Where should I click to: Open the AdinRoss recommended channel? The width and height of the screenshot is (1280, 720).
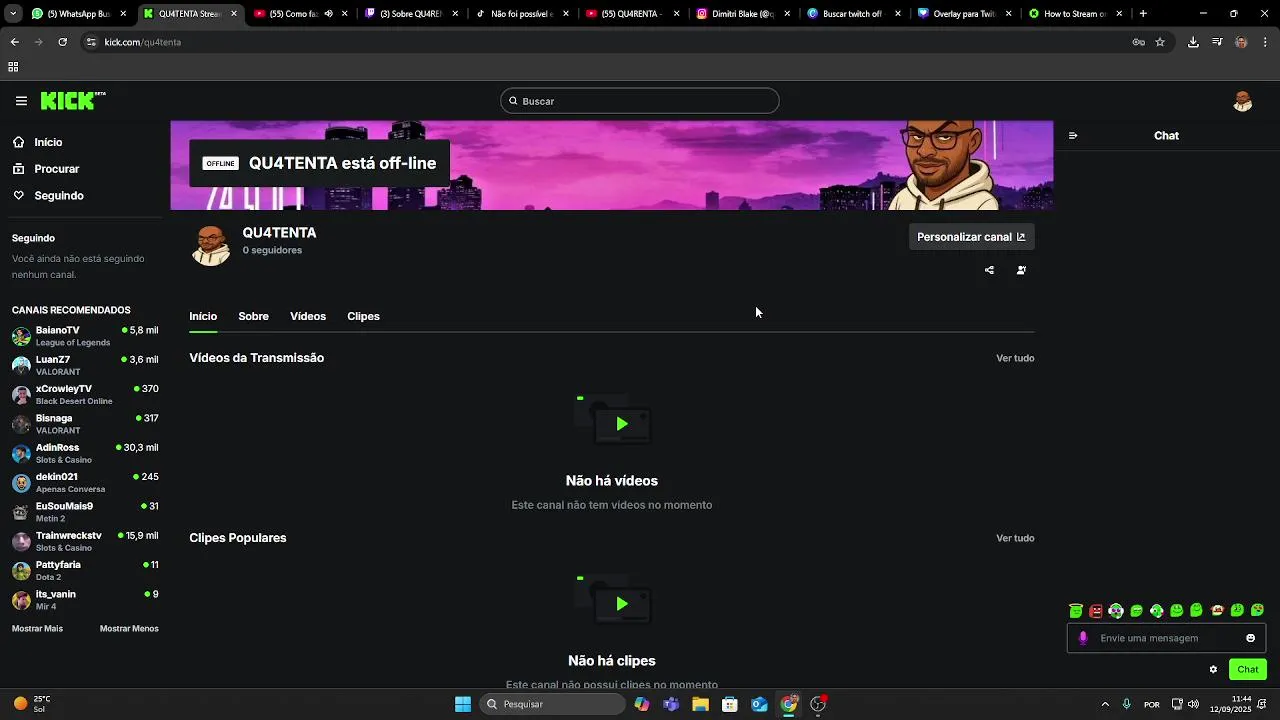(85, 453)
